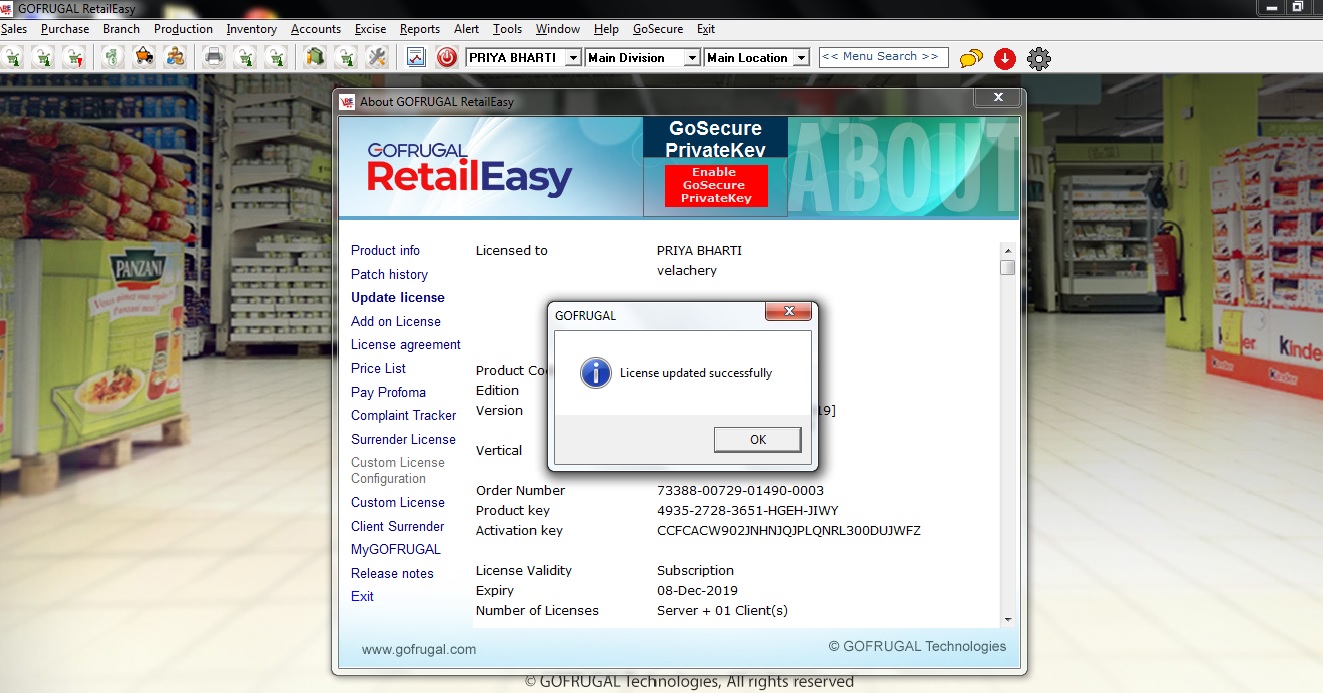Open the Branch menu
This screenshot has height=693, width=1323.
(122, 29)
